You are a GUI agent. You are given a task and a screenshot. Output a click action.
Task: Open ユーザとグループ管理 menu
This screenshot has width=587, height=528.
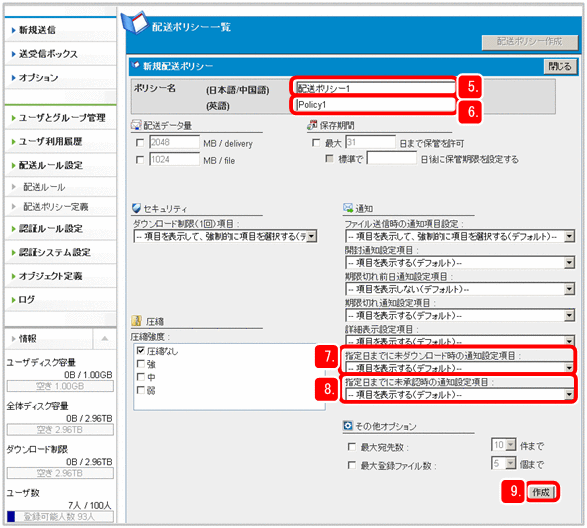click(61, 118)
